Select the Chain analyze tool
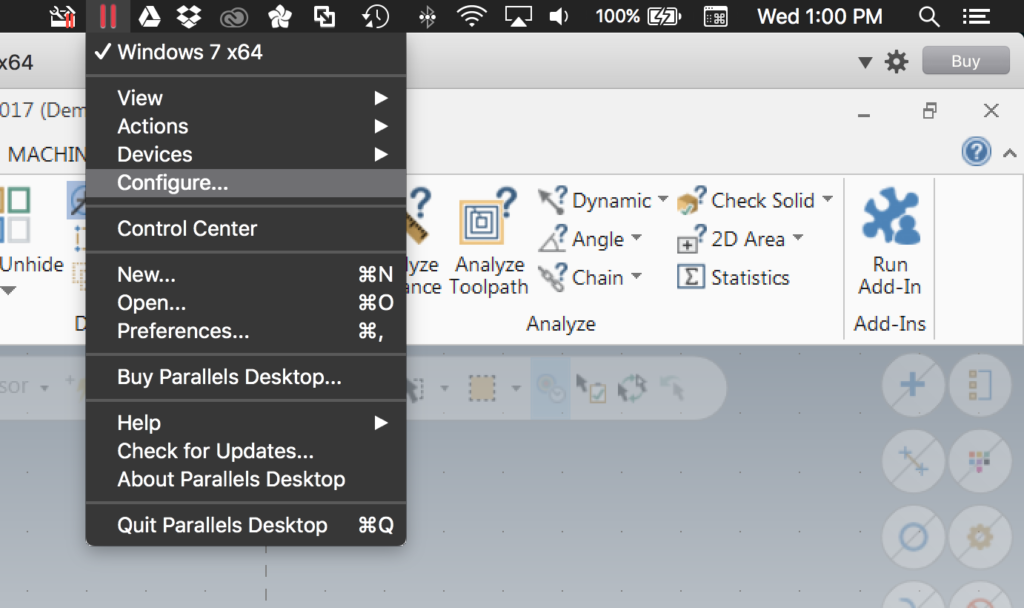The image size is (1024, 608). click(x=598, y=277)
